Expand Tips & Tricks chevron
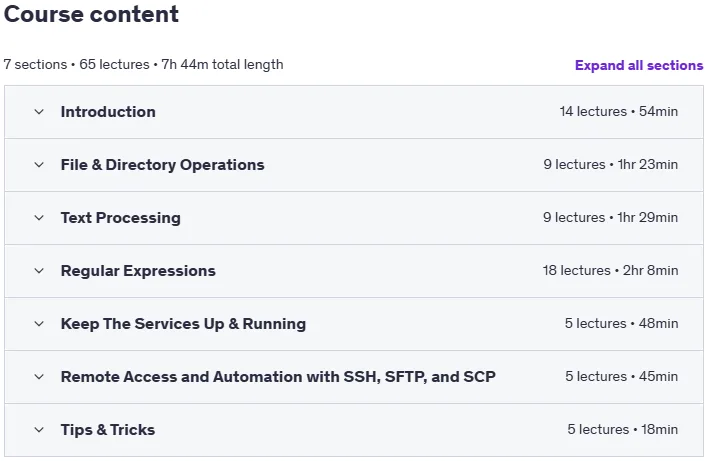Viewport: 709px width, 461px height. click(39, 430)
